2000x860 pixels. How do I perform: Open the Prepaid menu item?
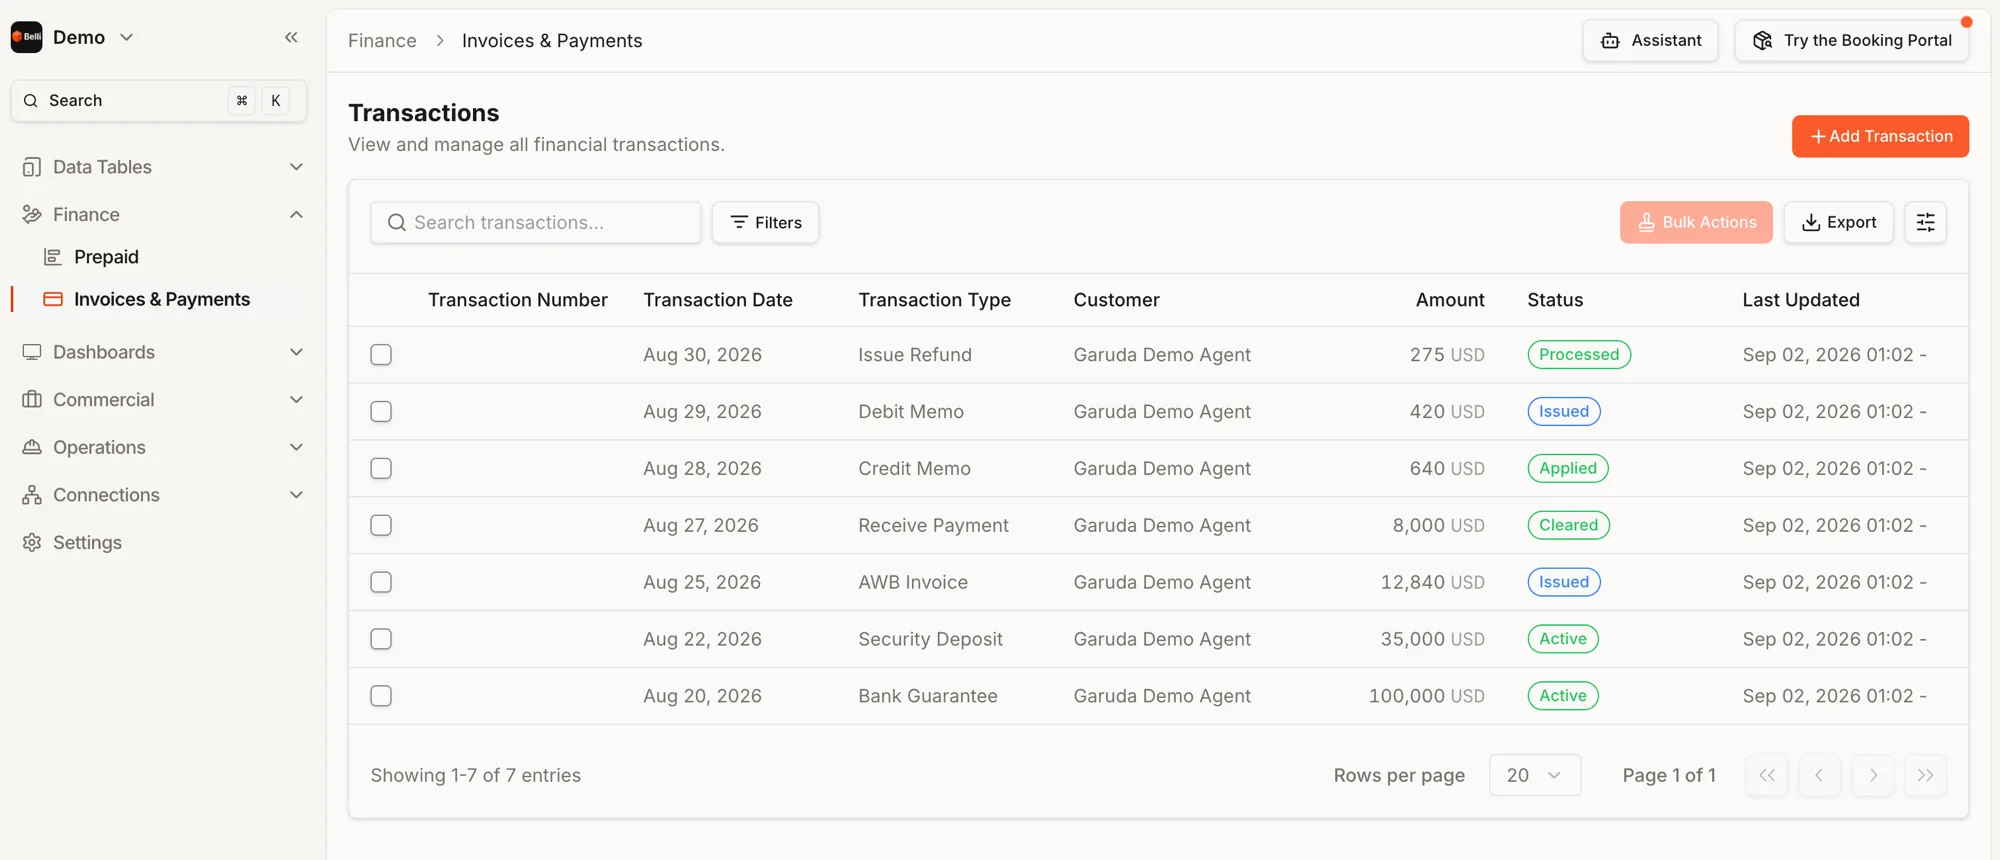(106, 257)
